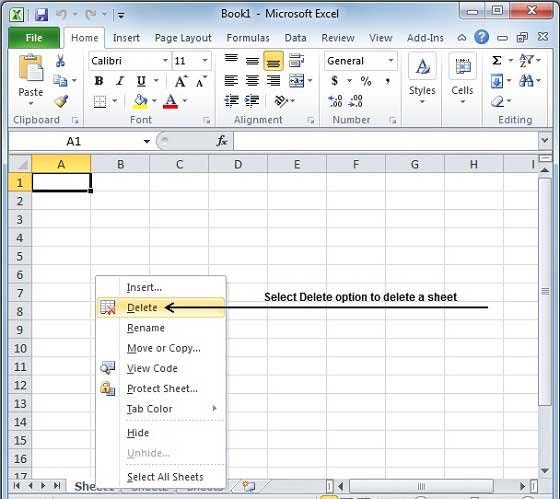Open the Tab Color submenu
Image resolution: width=560 pixels, height=499 pixels.
161,409
